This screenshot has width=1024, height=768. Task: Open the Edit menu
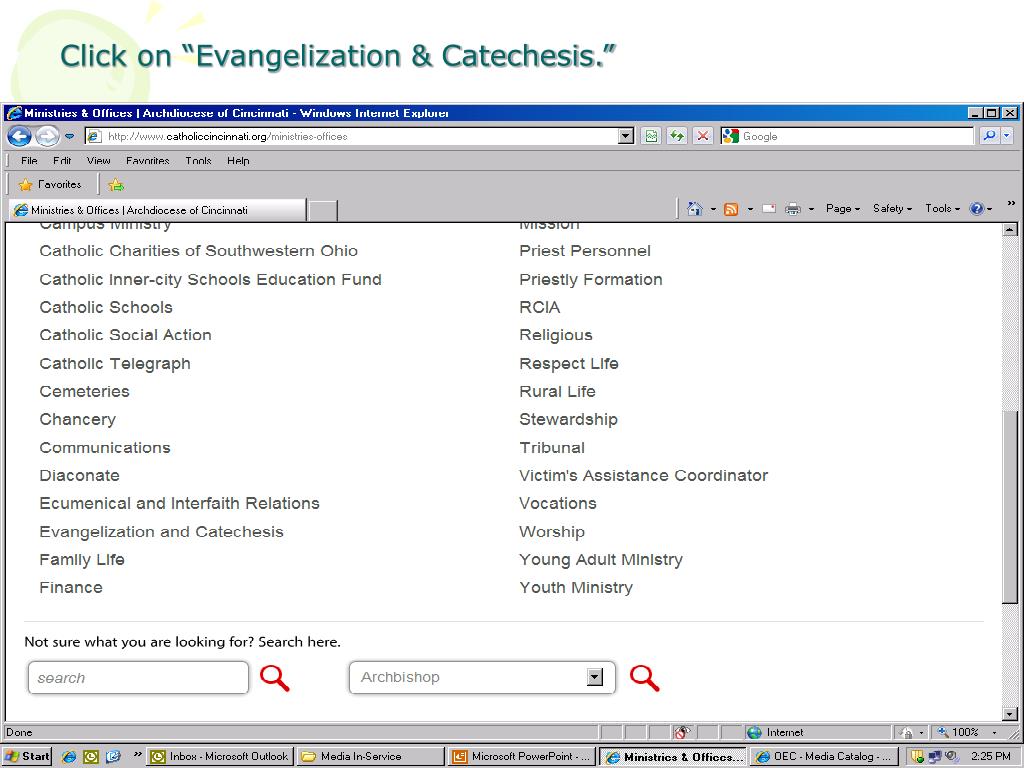pyautogui.click(x=62, y=161)
